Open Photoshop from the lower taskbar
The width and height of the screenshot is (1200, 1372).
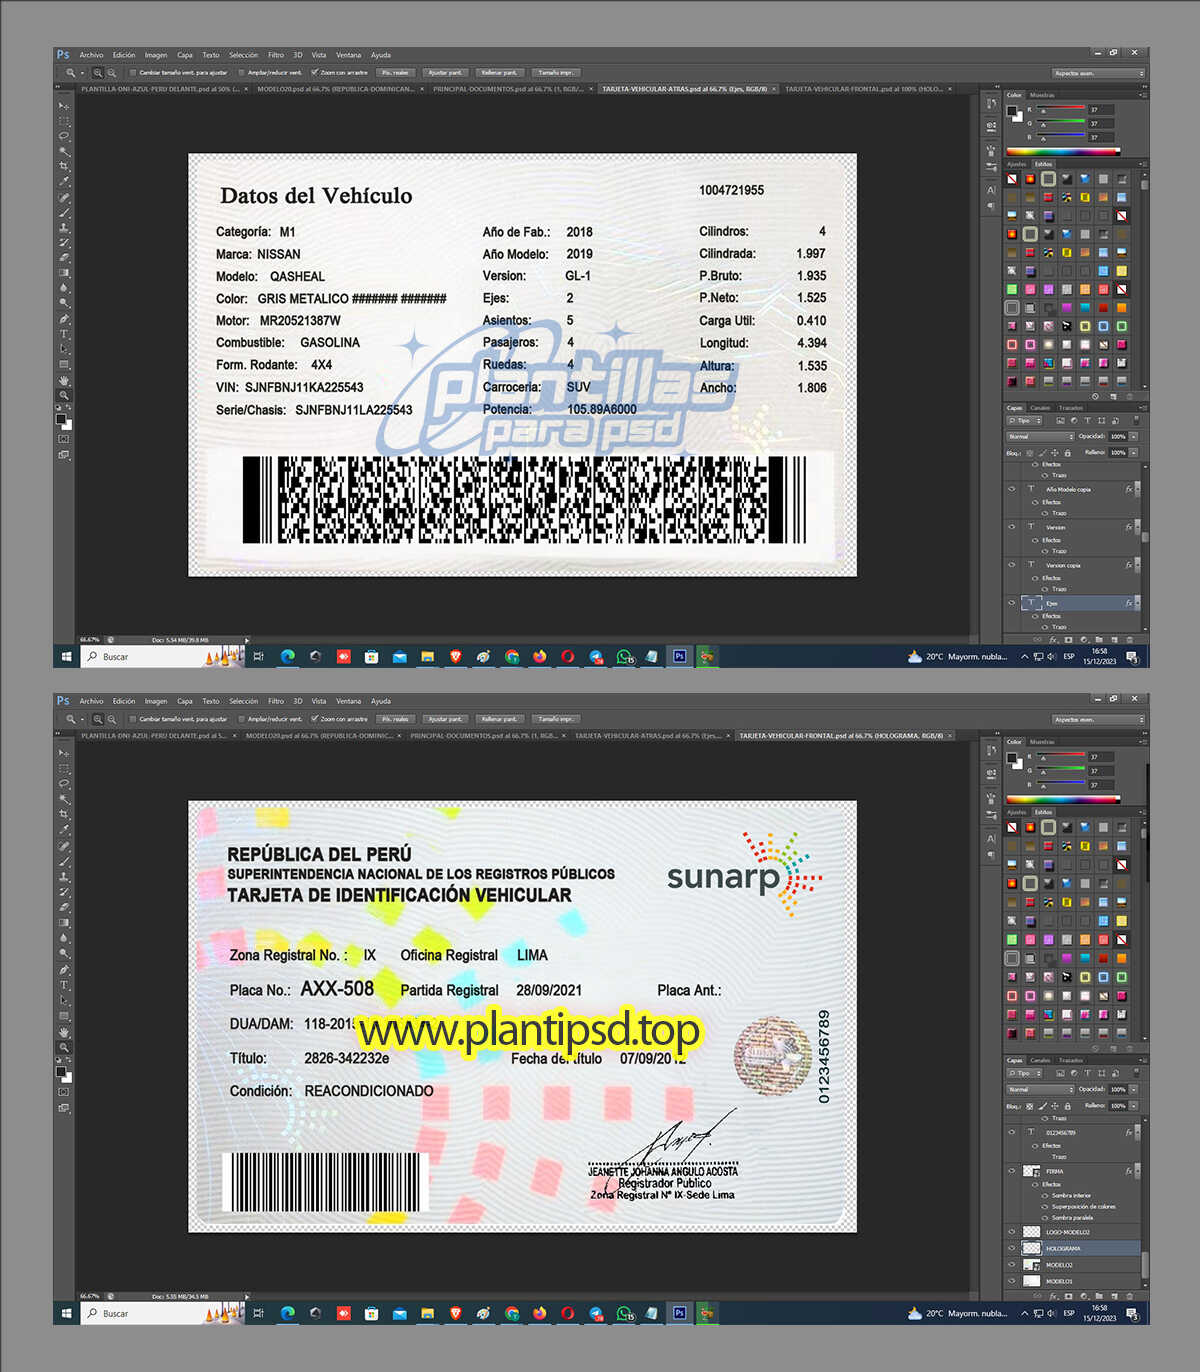point(680,1313)
